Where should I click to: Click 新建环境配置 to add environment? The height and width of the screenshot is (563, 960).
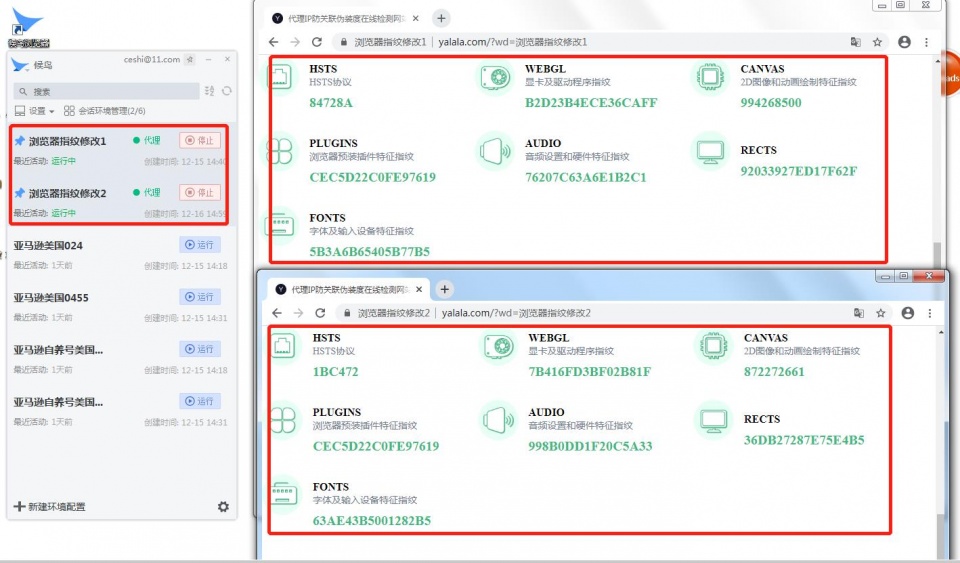(50, 507)
